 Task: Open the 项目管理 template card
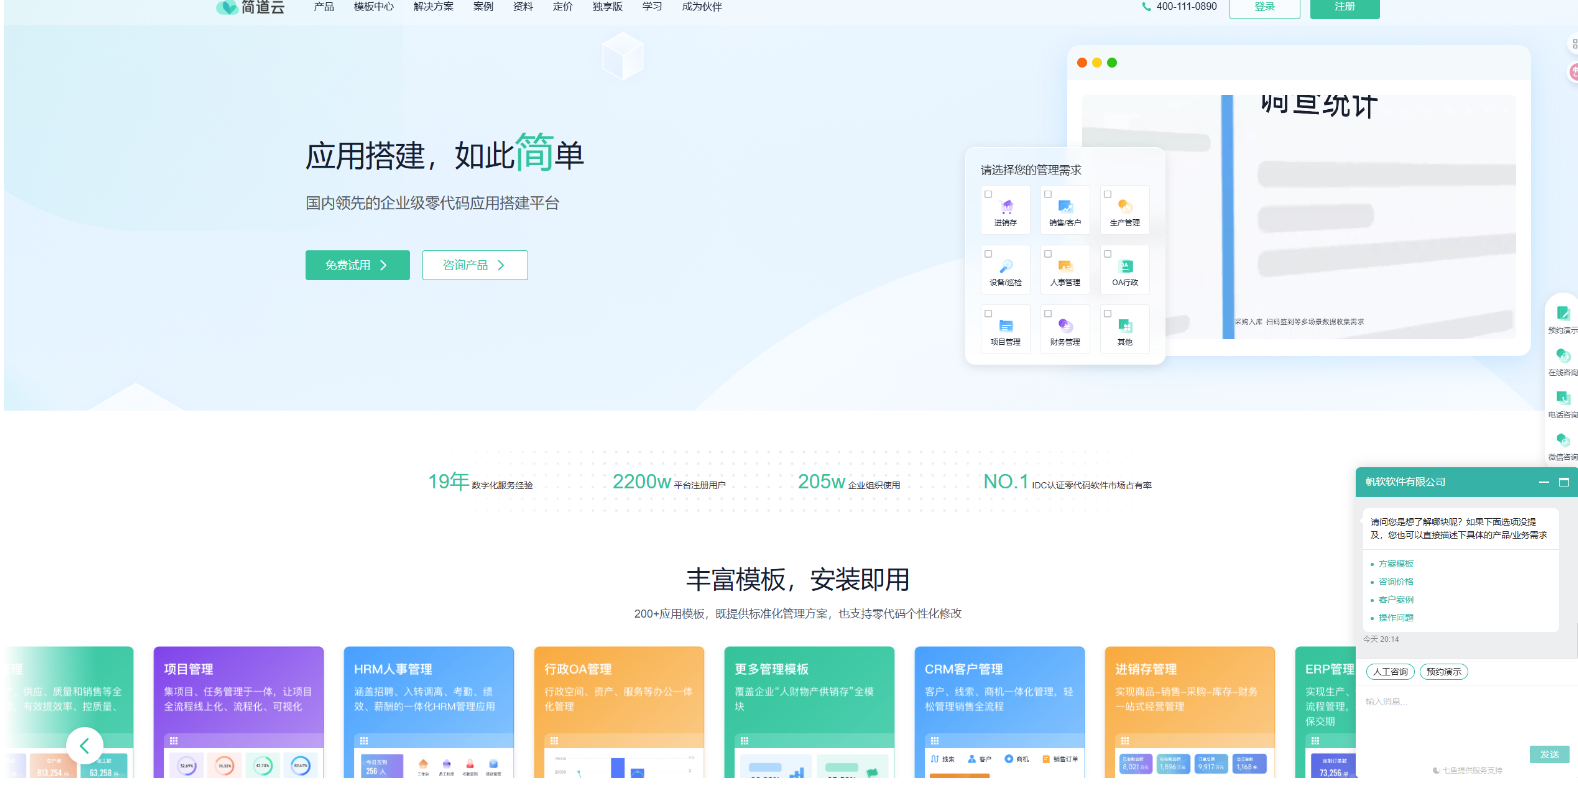(239, 712)
